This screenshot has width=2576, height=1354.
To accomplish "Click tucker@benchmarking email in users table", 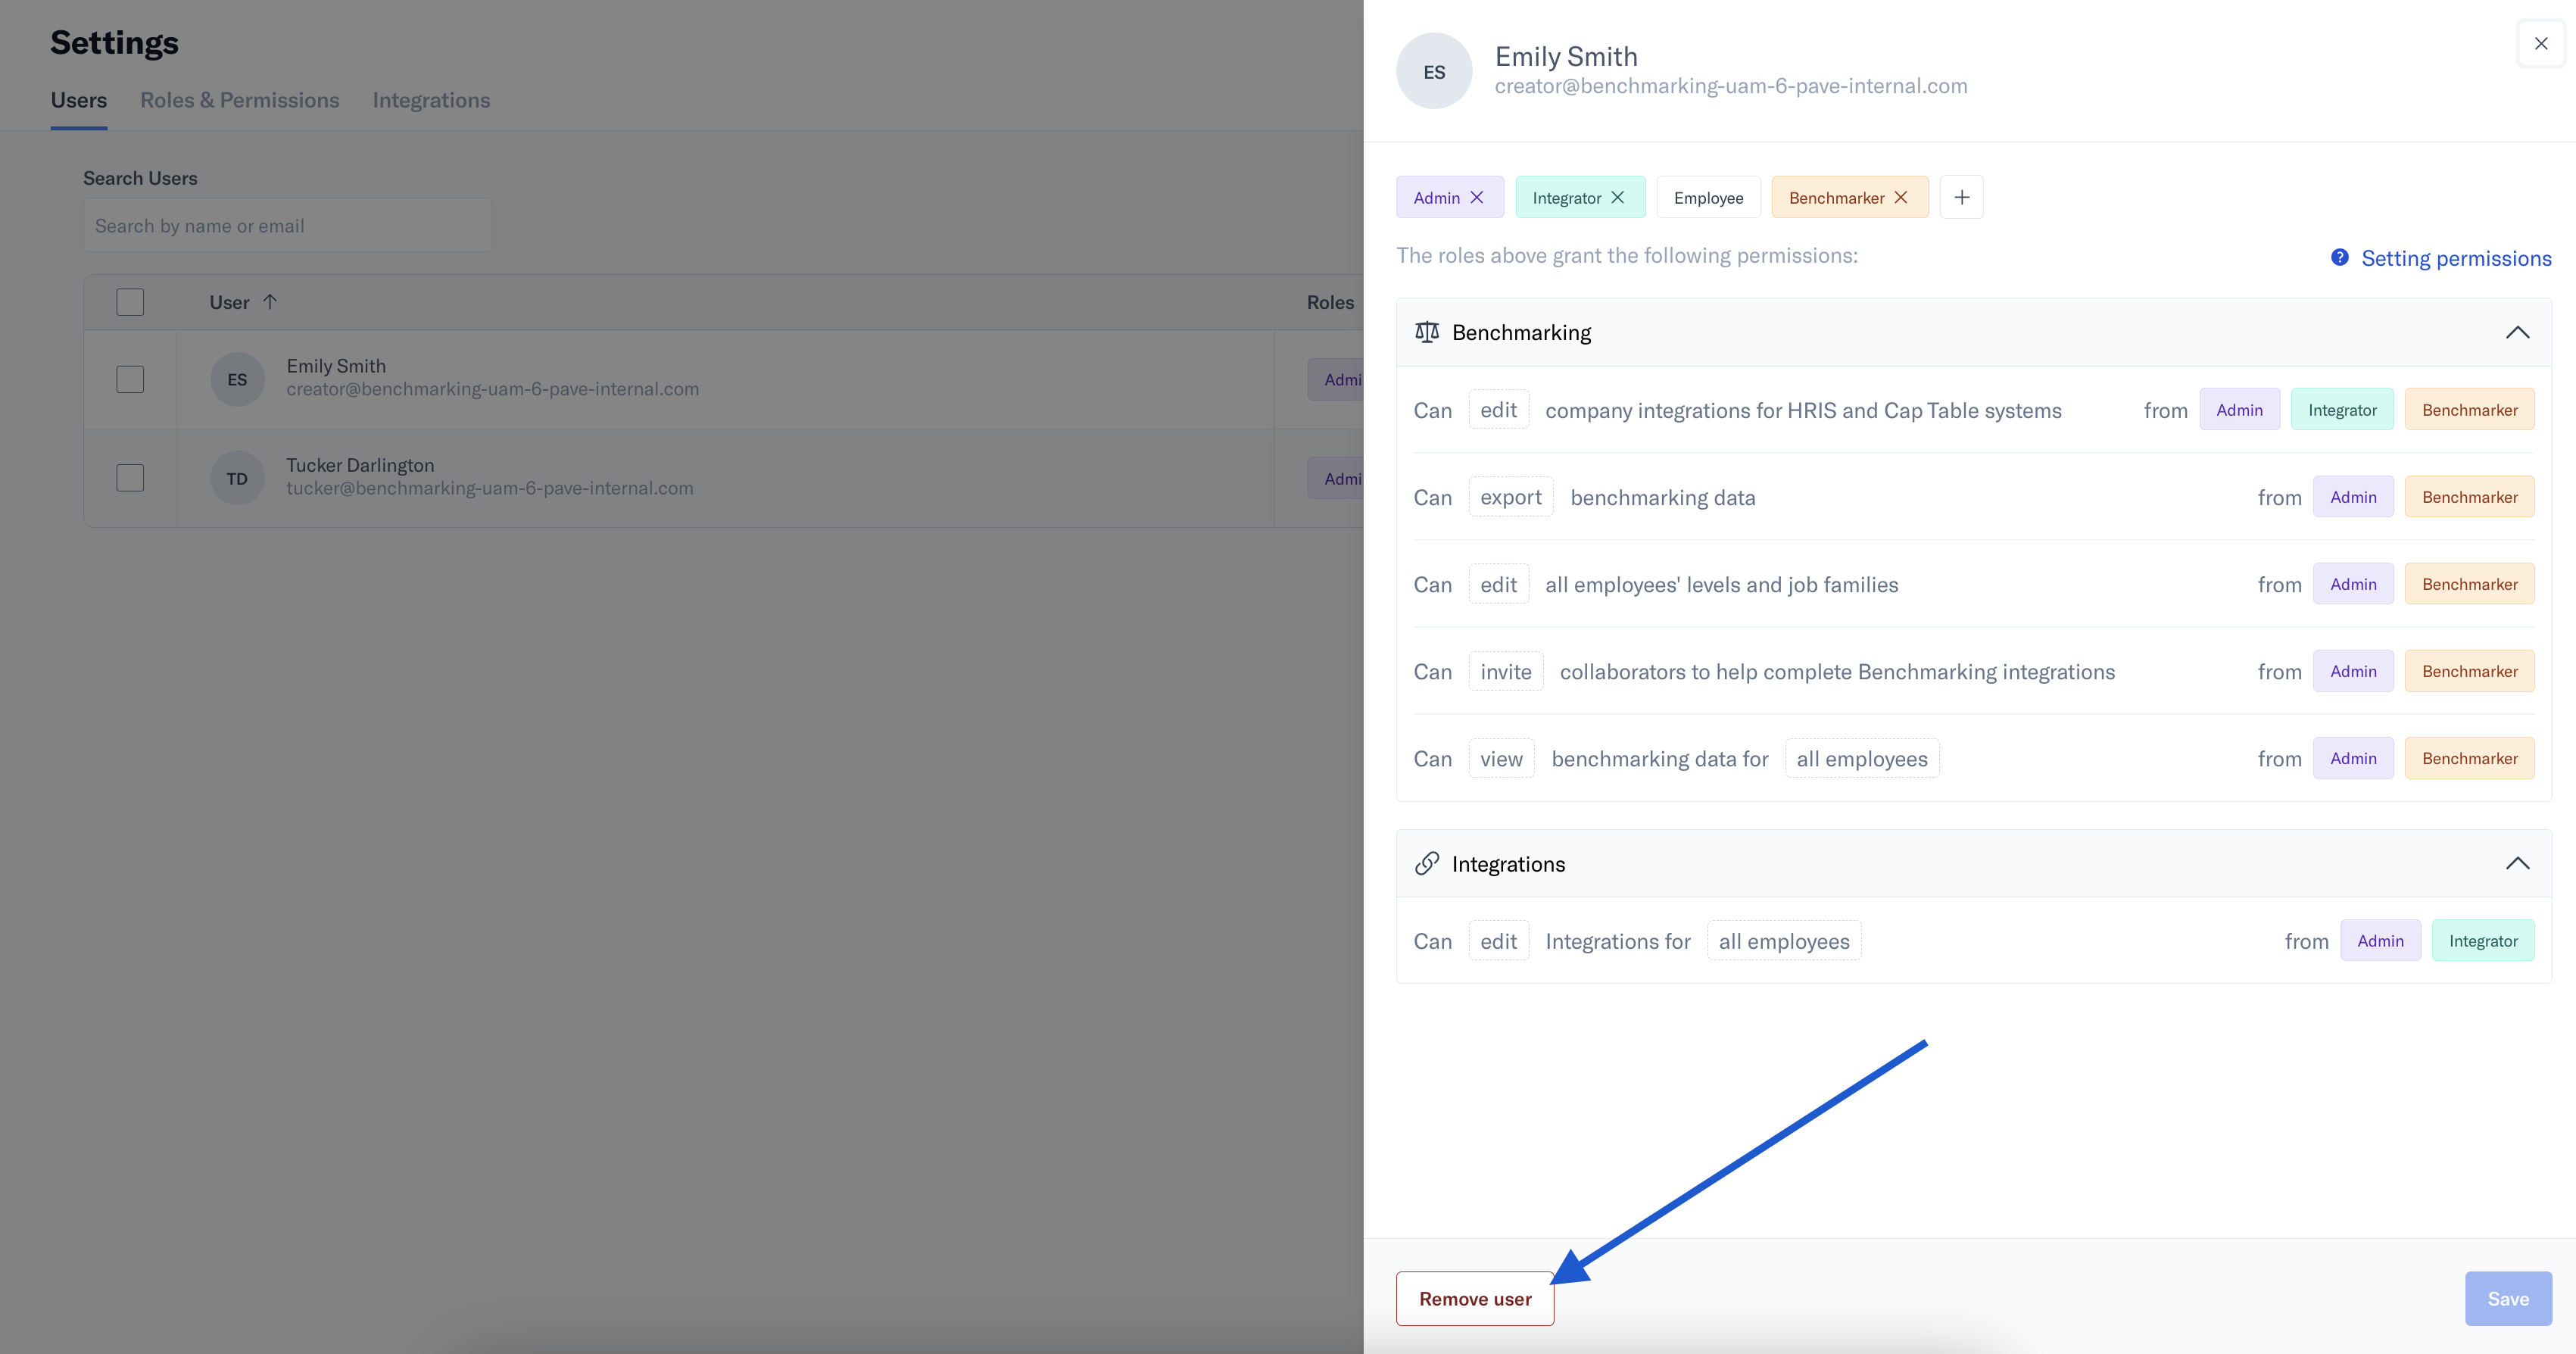I will click(490, 488).
